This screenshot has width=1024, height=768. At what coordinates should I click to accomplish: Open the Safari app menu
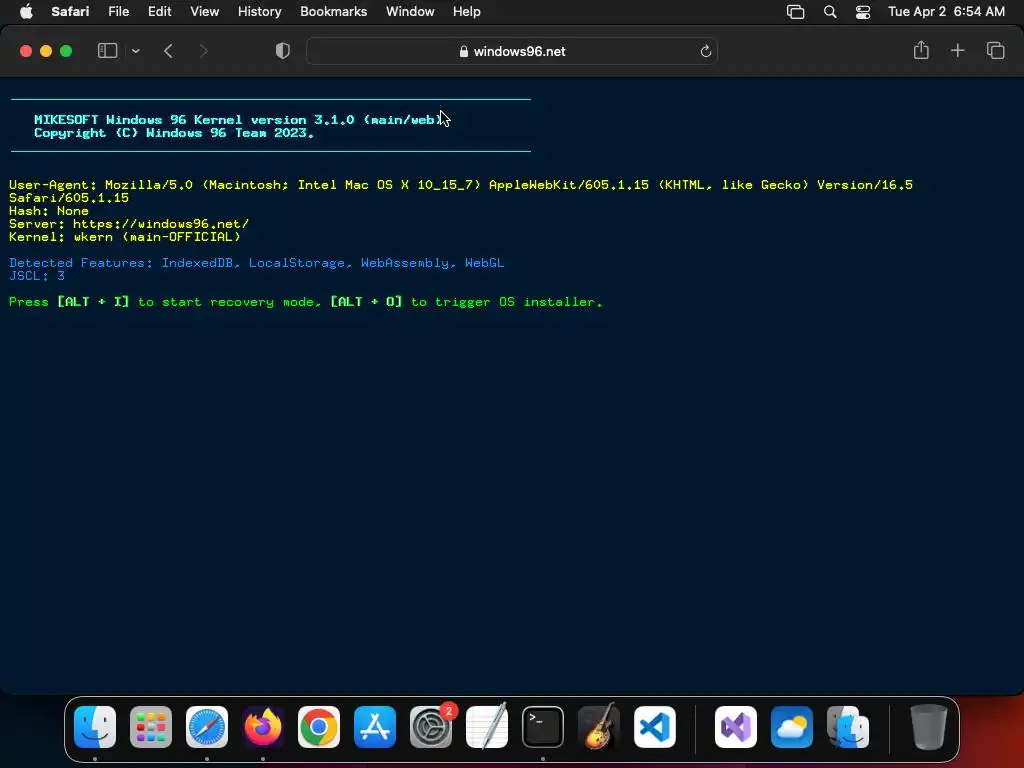(70, 12)
